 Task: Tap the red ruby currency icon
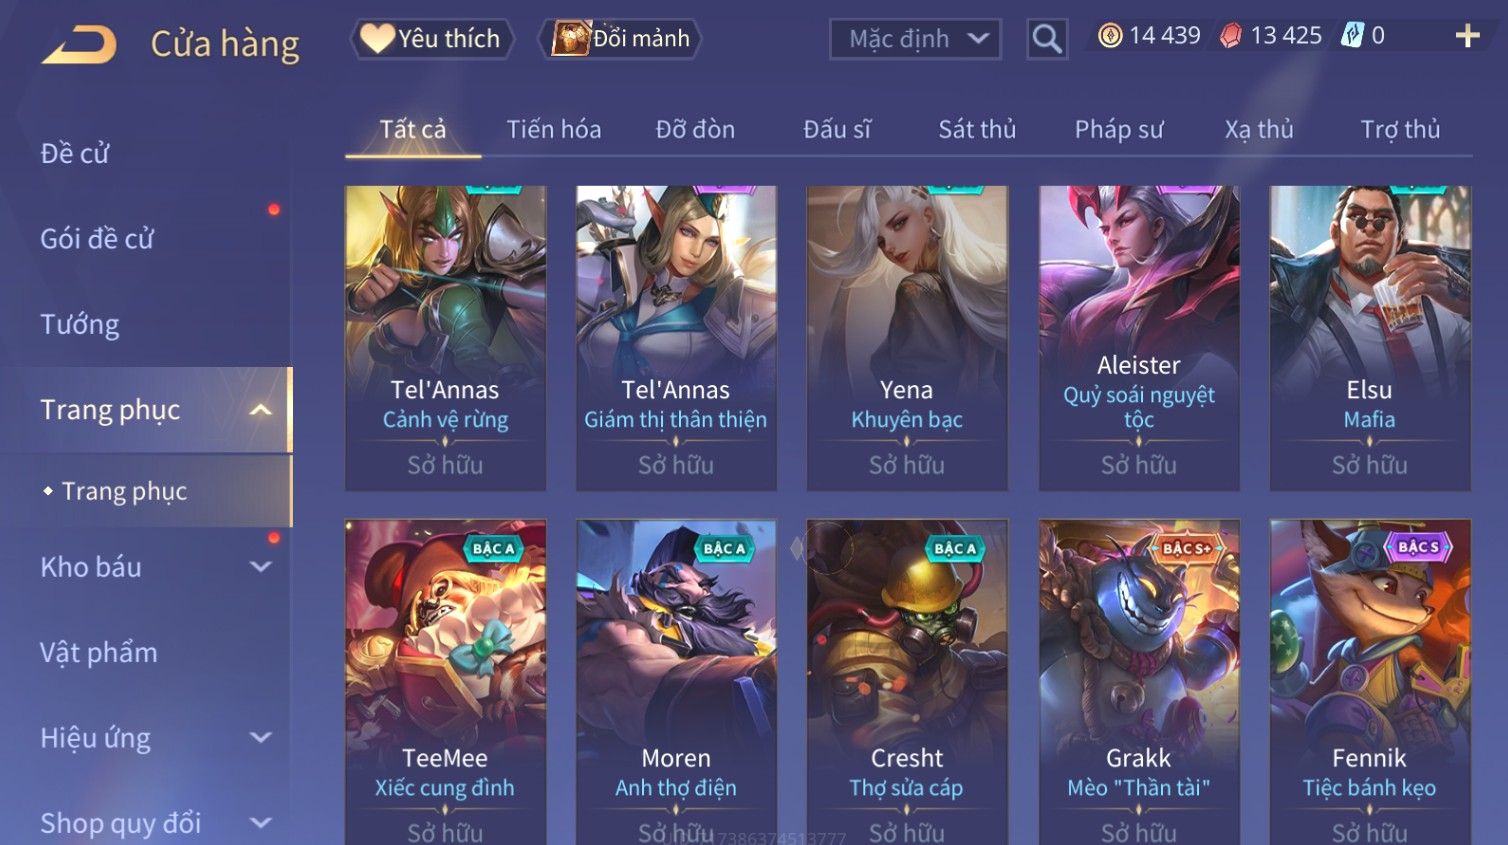1231,36
